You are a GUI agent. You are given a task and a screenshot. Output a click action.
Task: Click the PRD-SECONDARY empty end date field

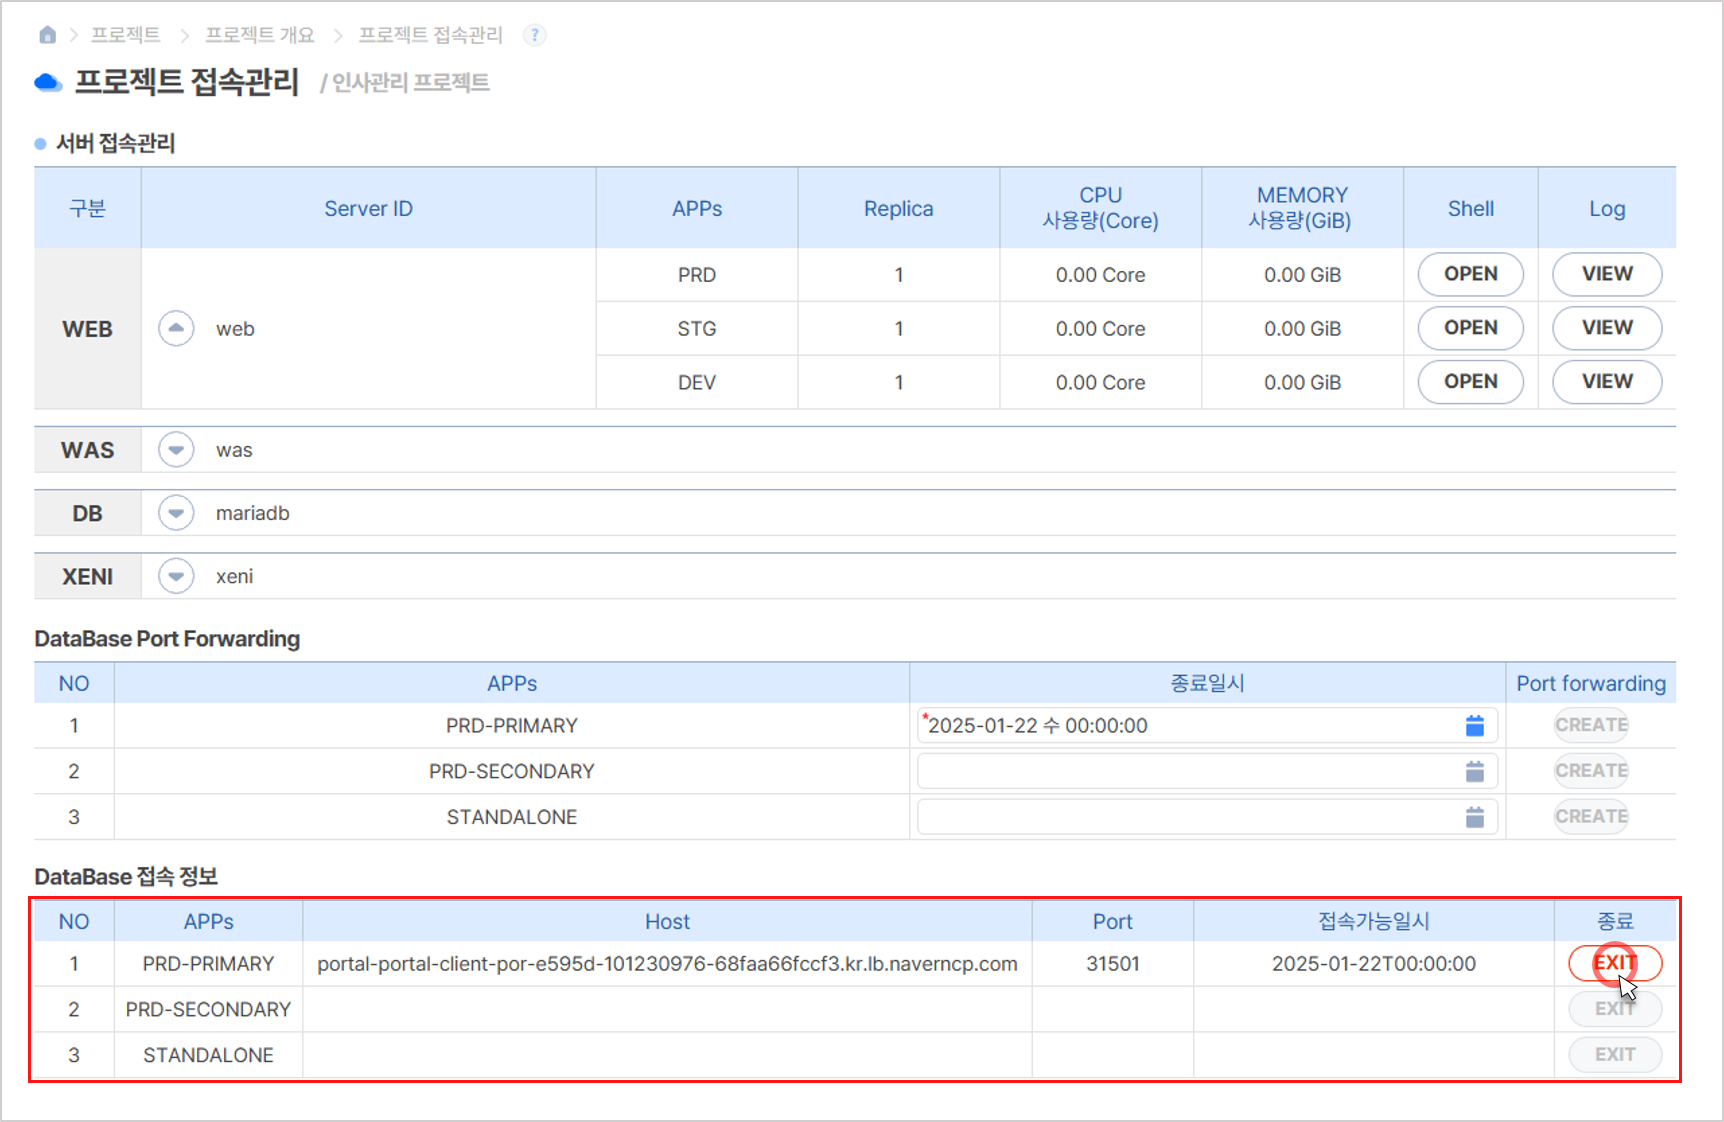click(1207, 772)
